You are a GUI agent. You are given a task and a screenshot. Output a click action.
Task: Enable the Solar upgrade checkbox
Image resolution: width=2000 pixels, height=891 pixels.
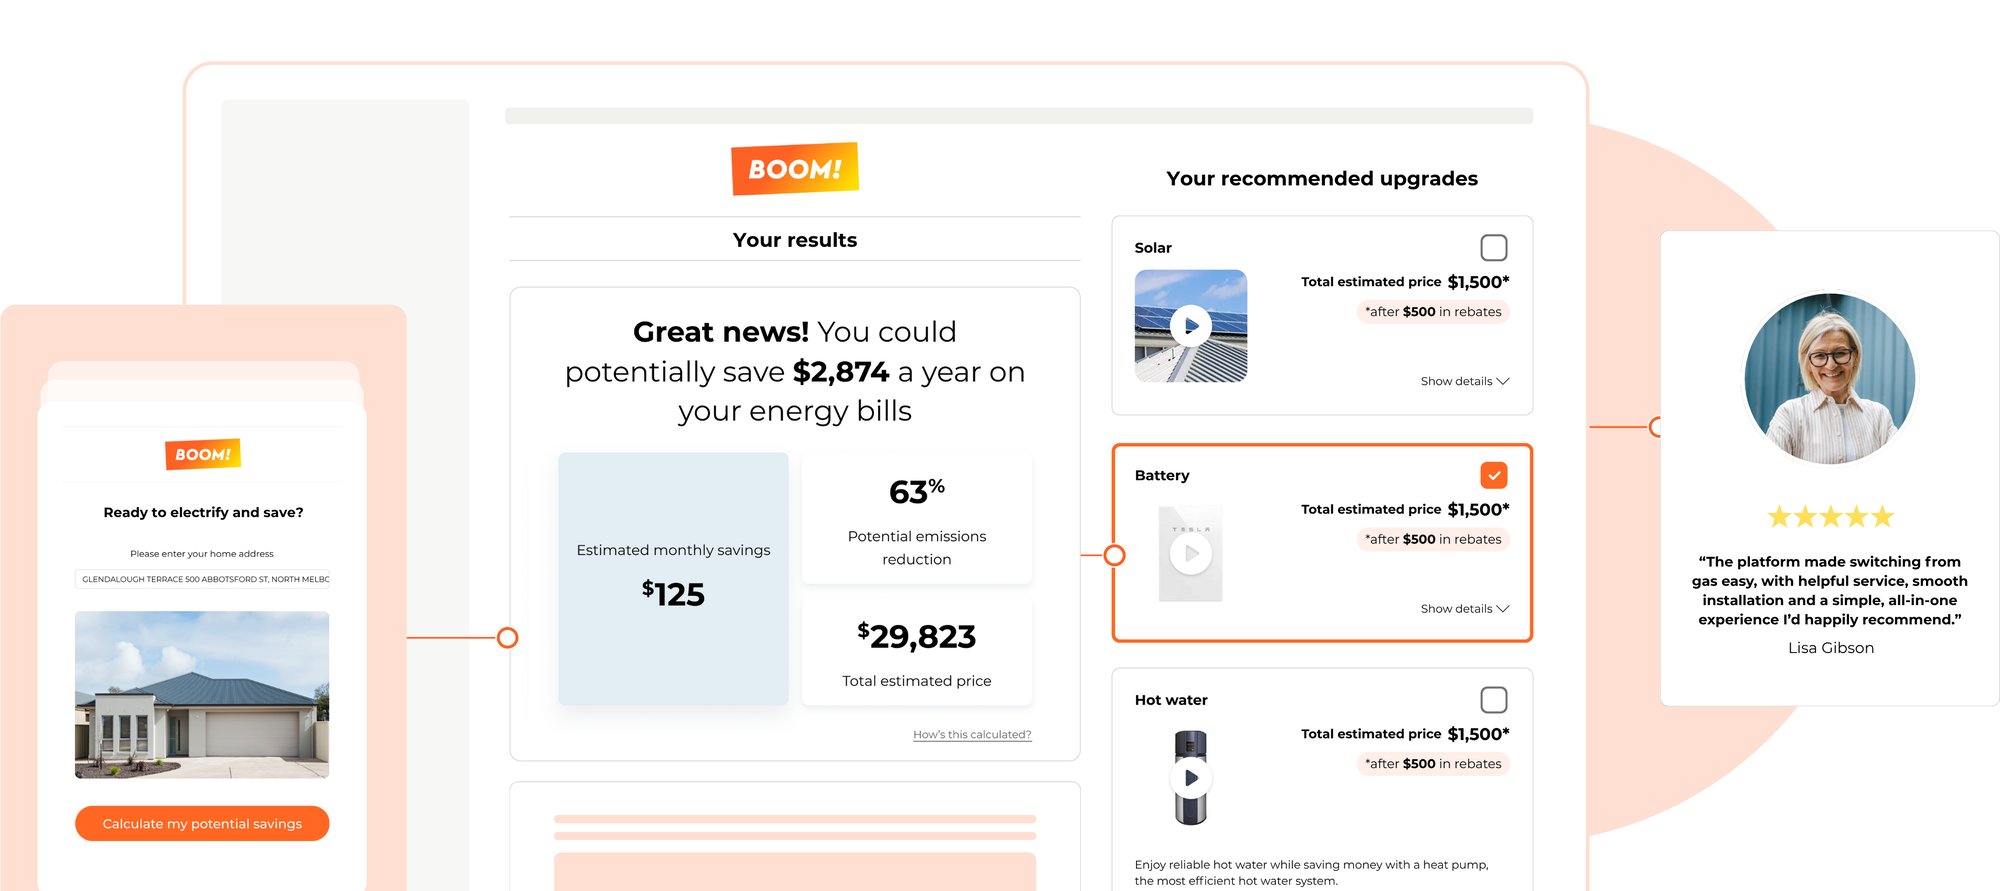1493,248
